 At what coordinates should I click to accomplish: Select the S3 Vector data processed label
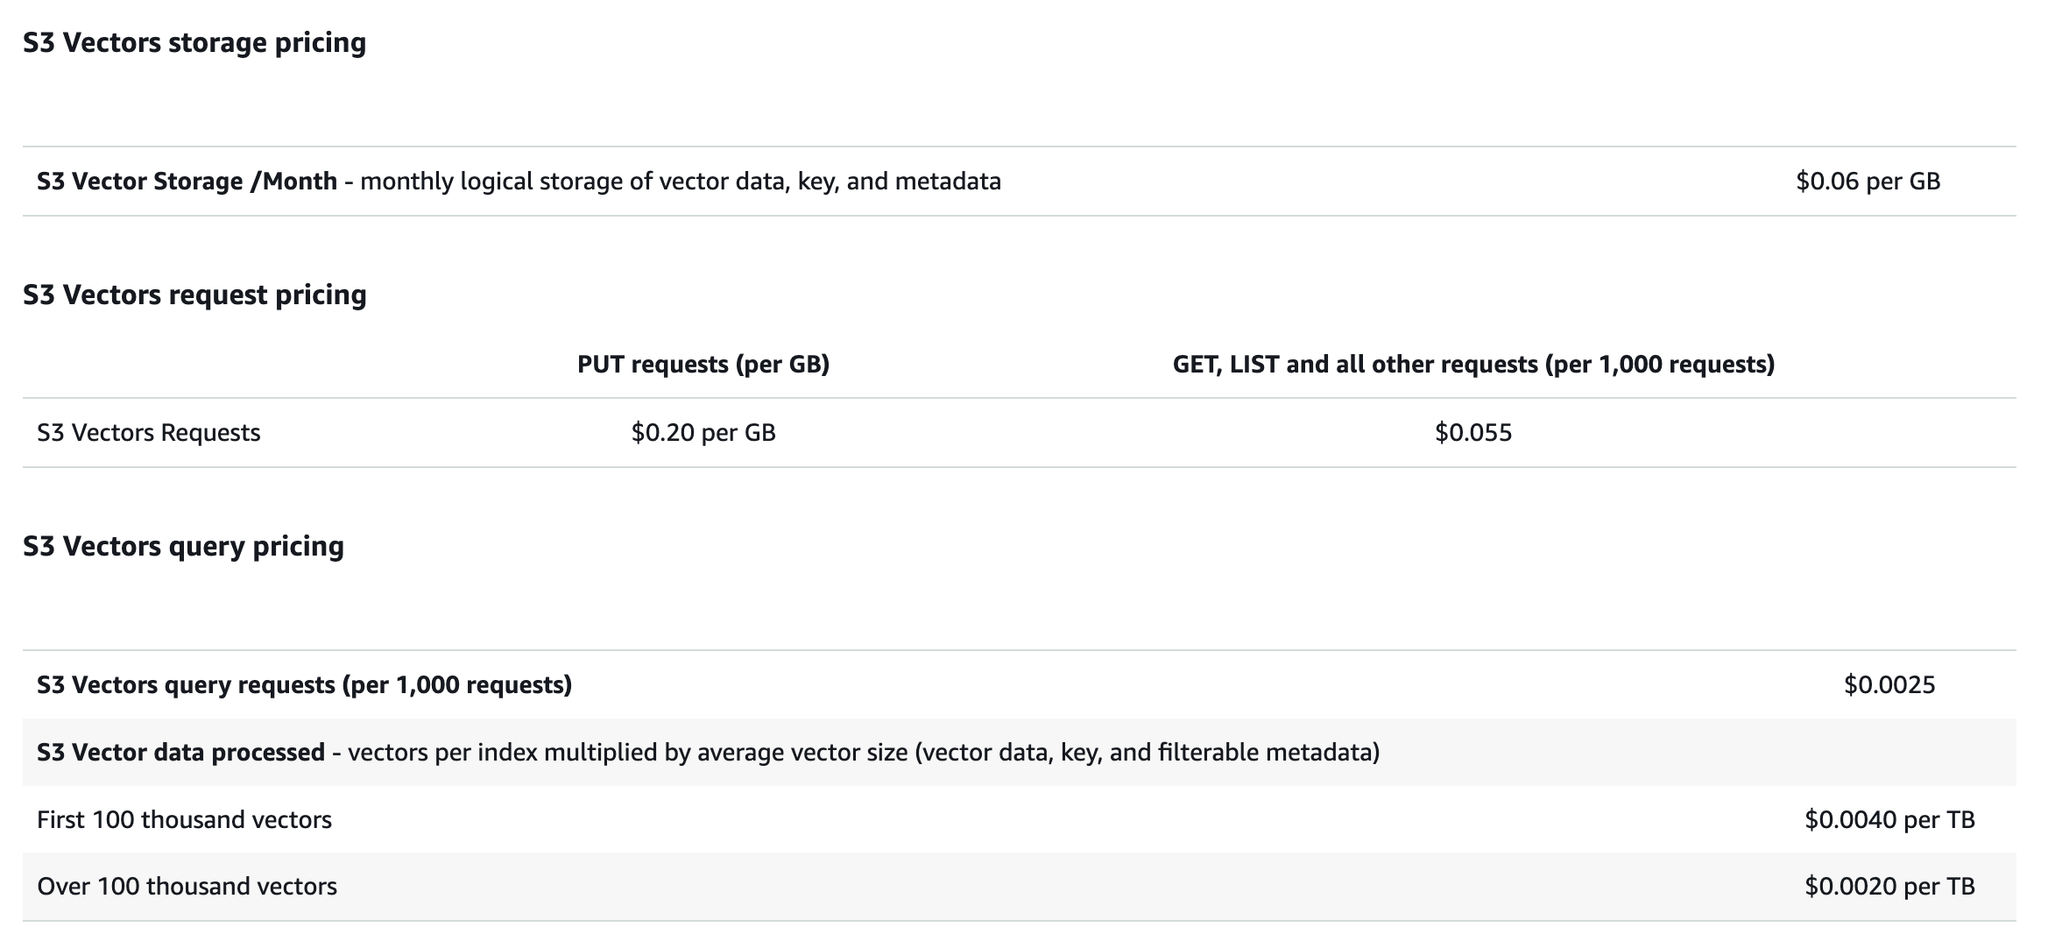coord(181,752)
